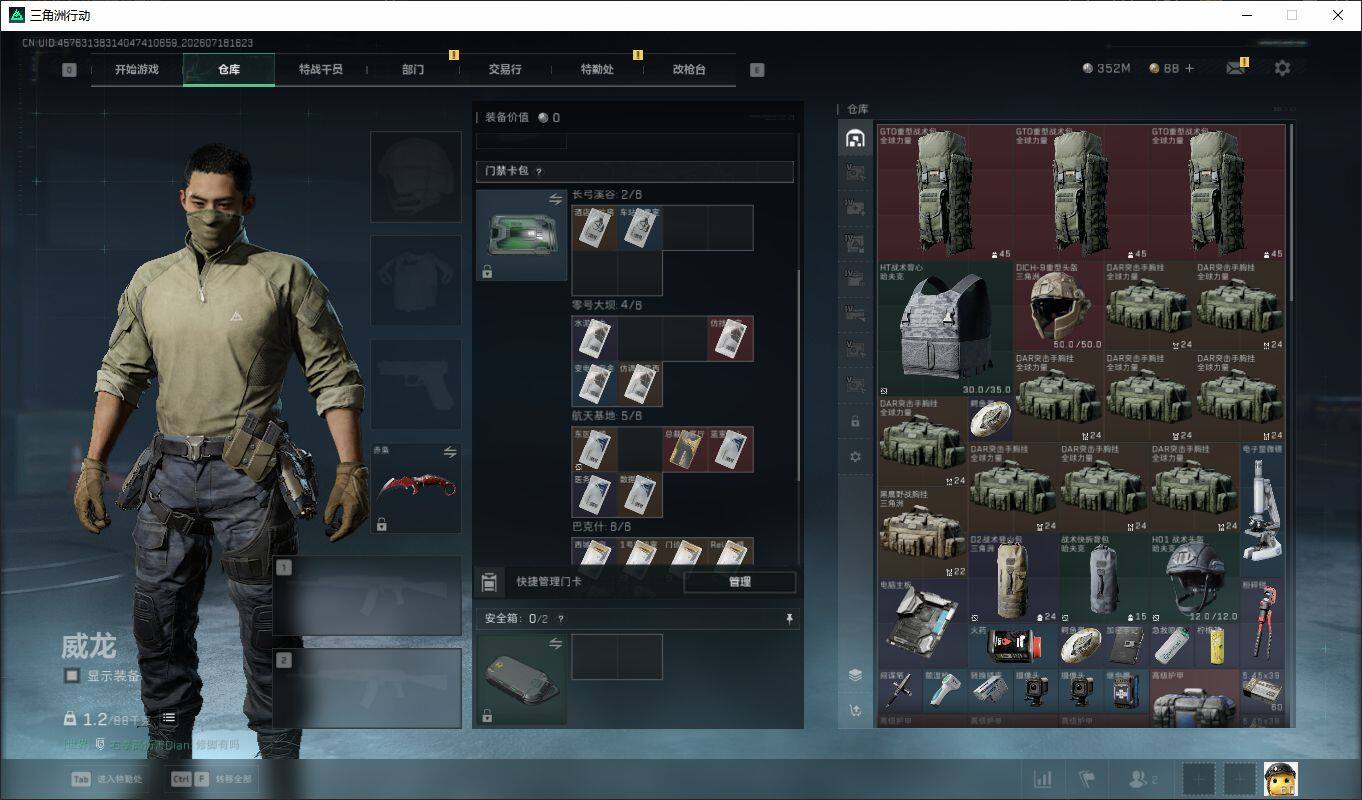The image size is (1362, 800).
Task: Click the 航天基地: 5/8 label
Action: pos(607,415)
